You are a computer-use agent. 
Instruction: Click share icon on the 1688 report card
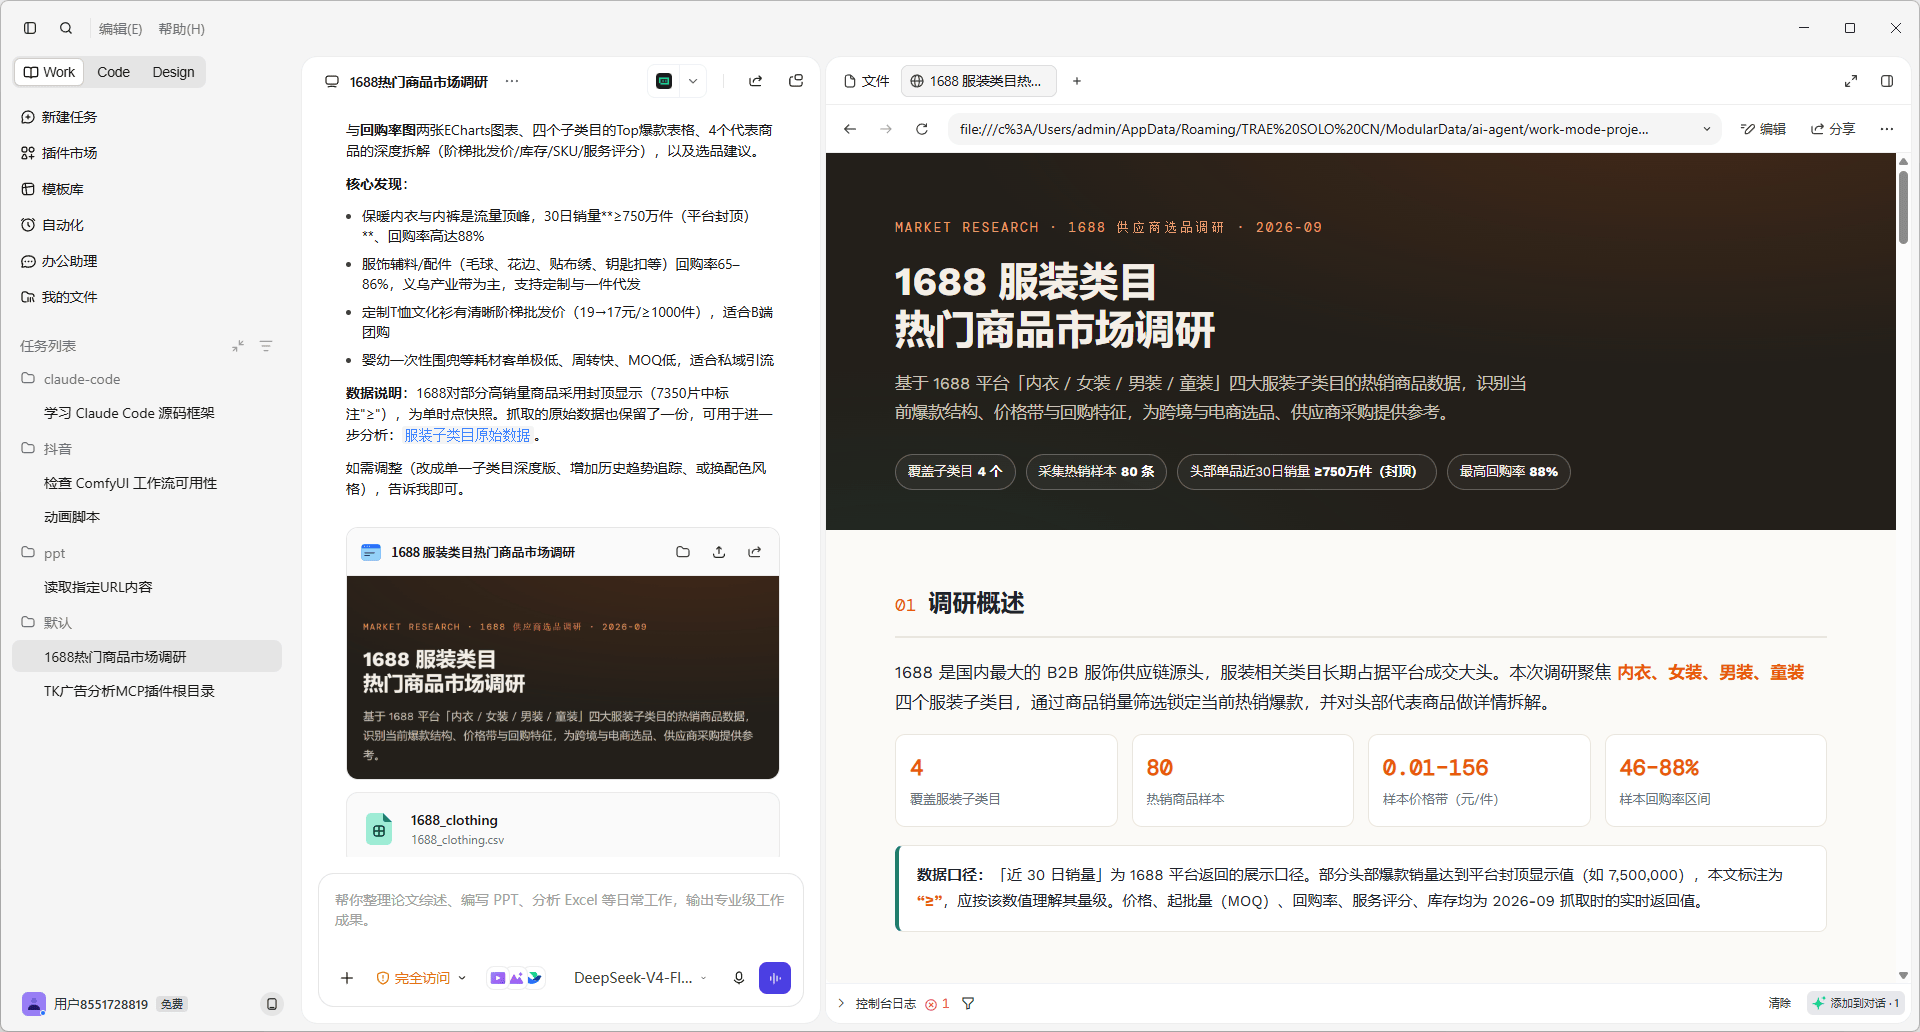755,552
